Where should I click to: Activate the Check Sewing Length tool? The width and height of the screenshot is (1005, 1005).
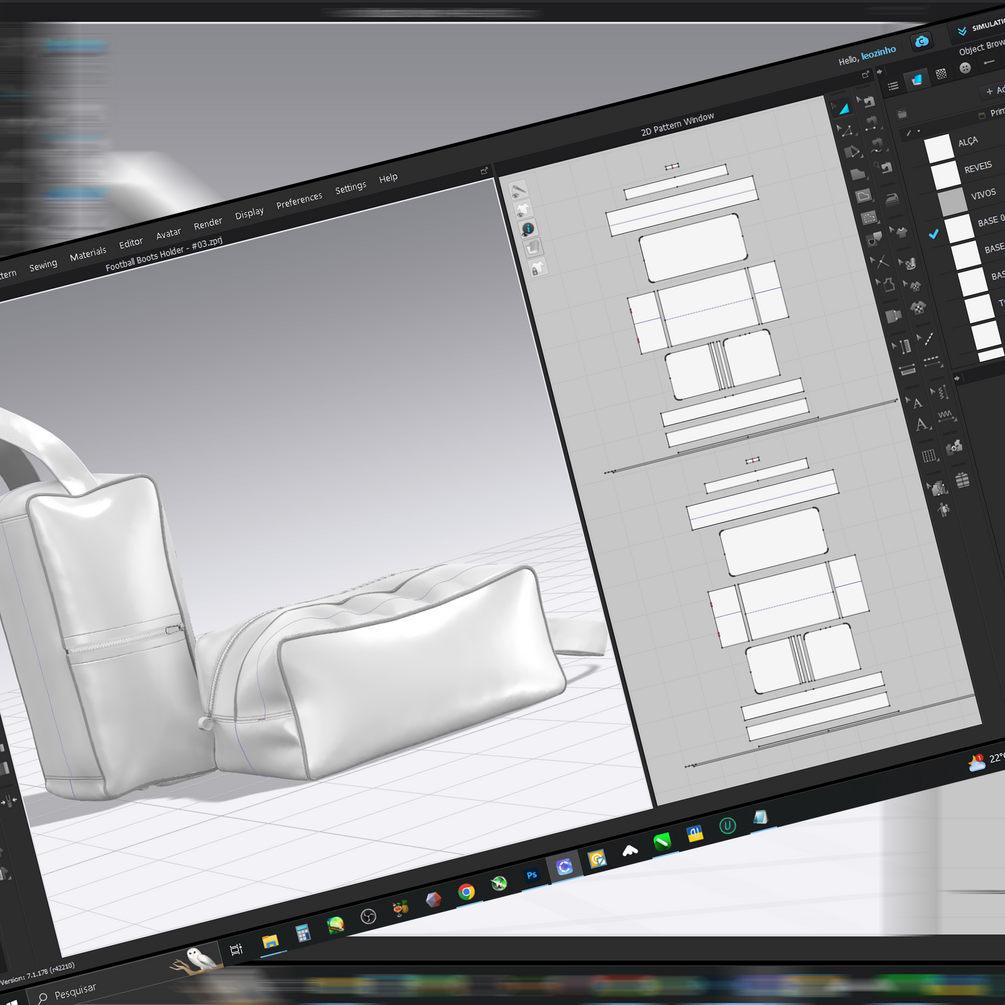[884, 168]
